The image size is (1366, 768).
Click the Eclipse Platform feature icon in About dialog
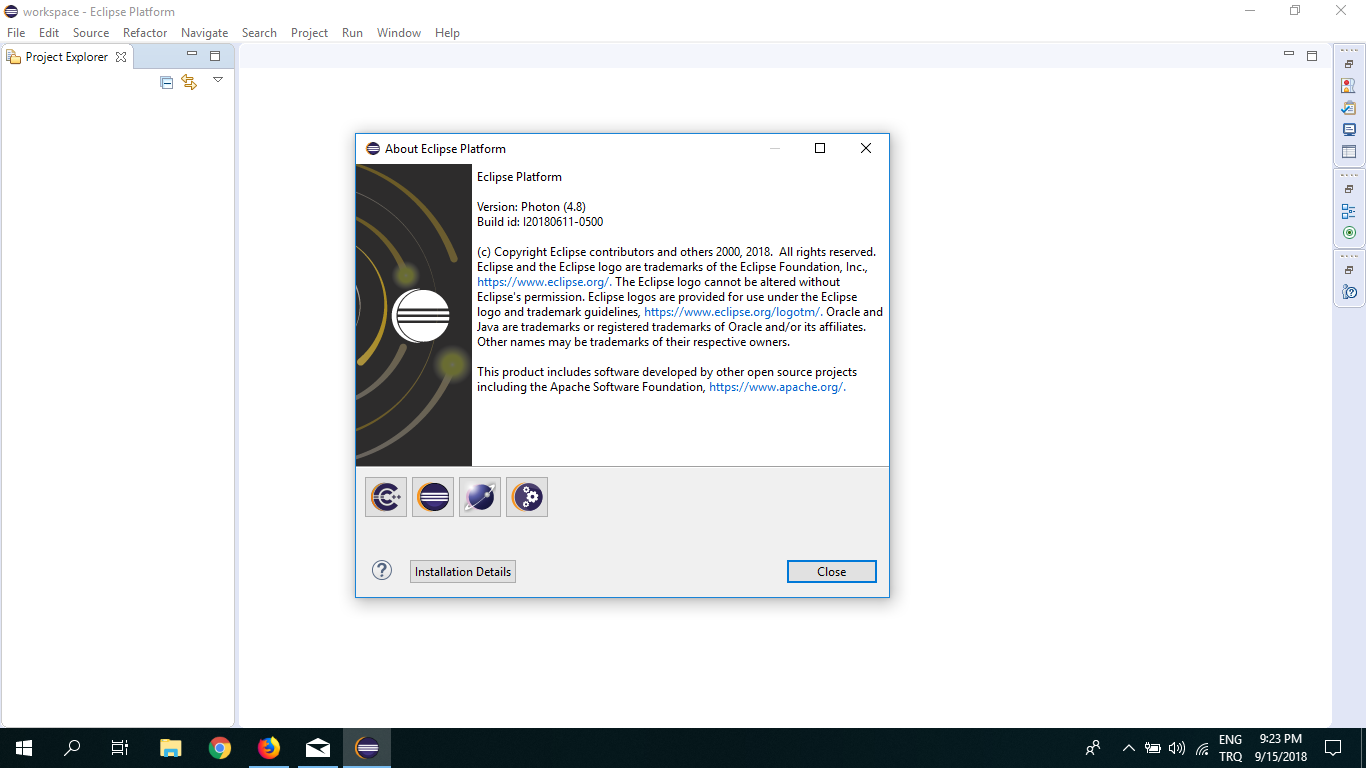pyautogui.click(x=433, y=496)
